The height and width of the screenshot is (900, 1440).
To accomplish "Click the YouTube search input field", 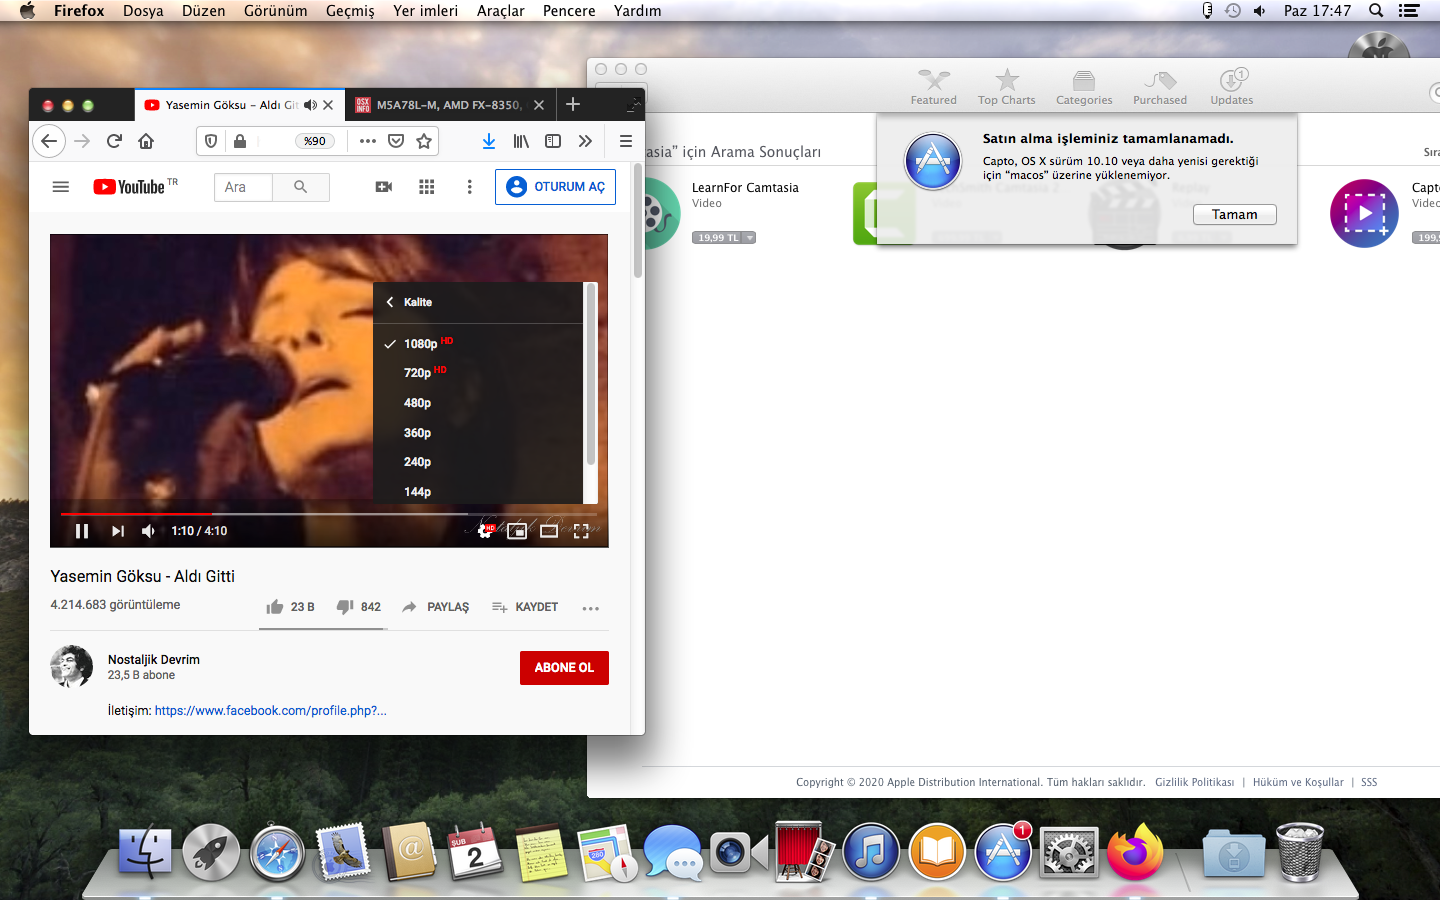I will [243, 187].
